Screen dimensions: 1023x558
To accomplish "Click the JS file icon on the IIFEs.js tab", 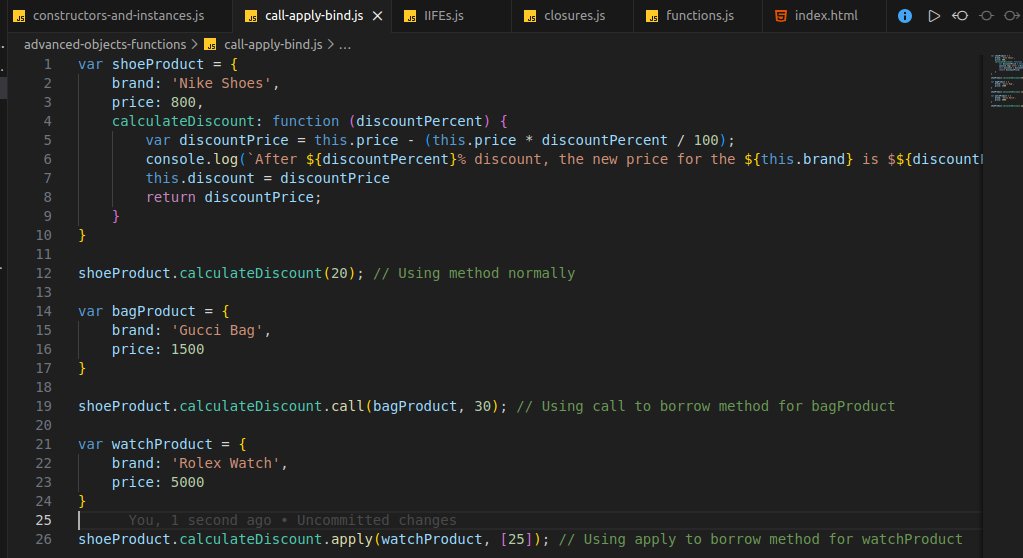I will (x=410, y=16).
